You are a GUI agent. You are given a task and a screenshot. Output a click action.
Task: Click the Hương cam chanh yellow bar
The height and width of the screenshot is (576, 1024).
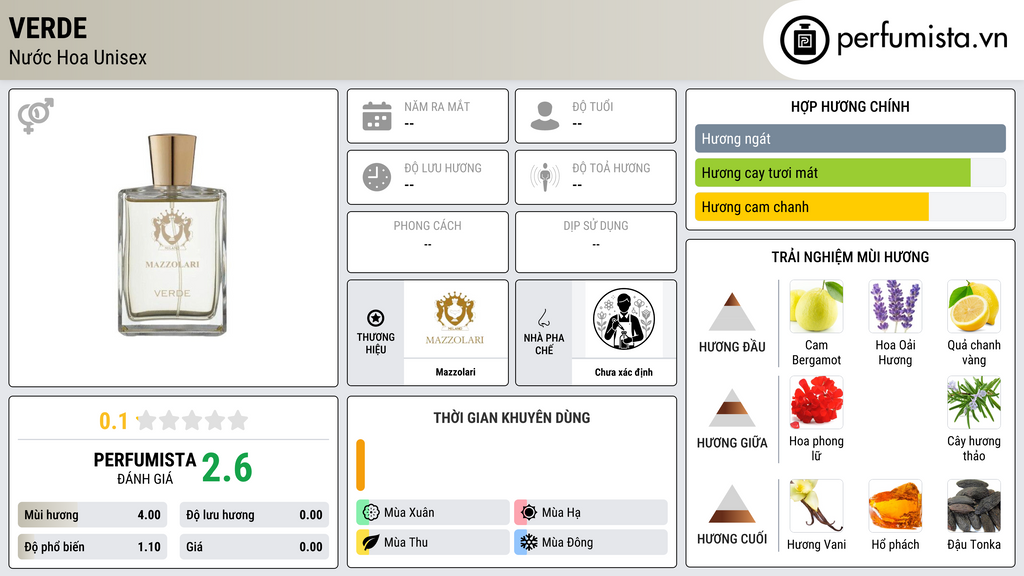click(x=812, y=207)
